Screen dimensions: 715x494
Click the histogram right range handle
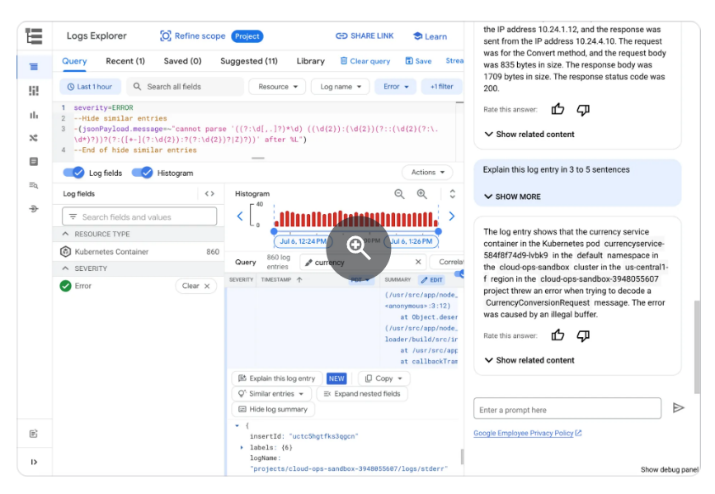pyautogui.click(x=439, y=231)
